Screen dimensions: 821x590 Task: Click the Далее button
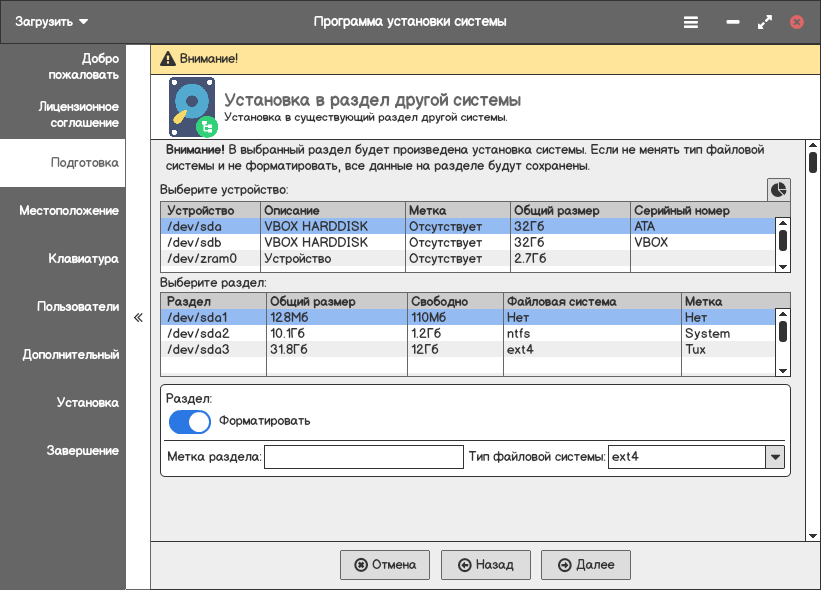[586, 565]
